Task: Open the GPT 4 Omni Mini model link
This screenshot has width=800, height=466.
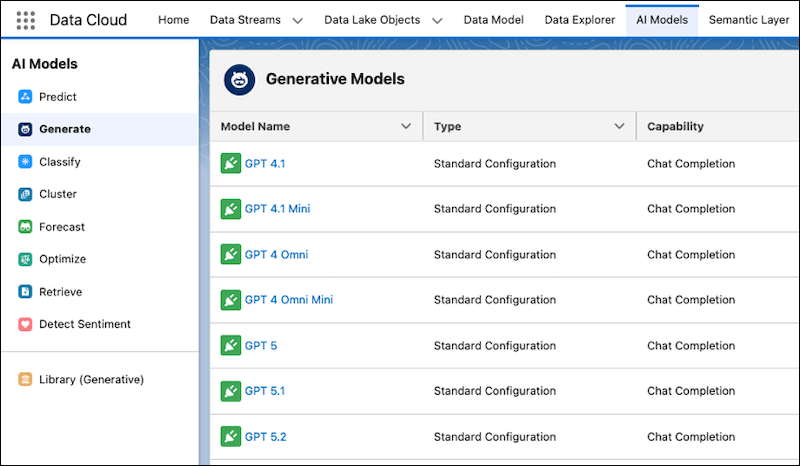Action: click(288, 300)
